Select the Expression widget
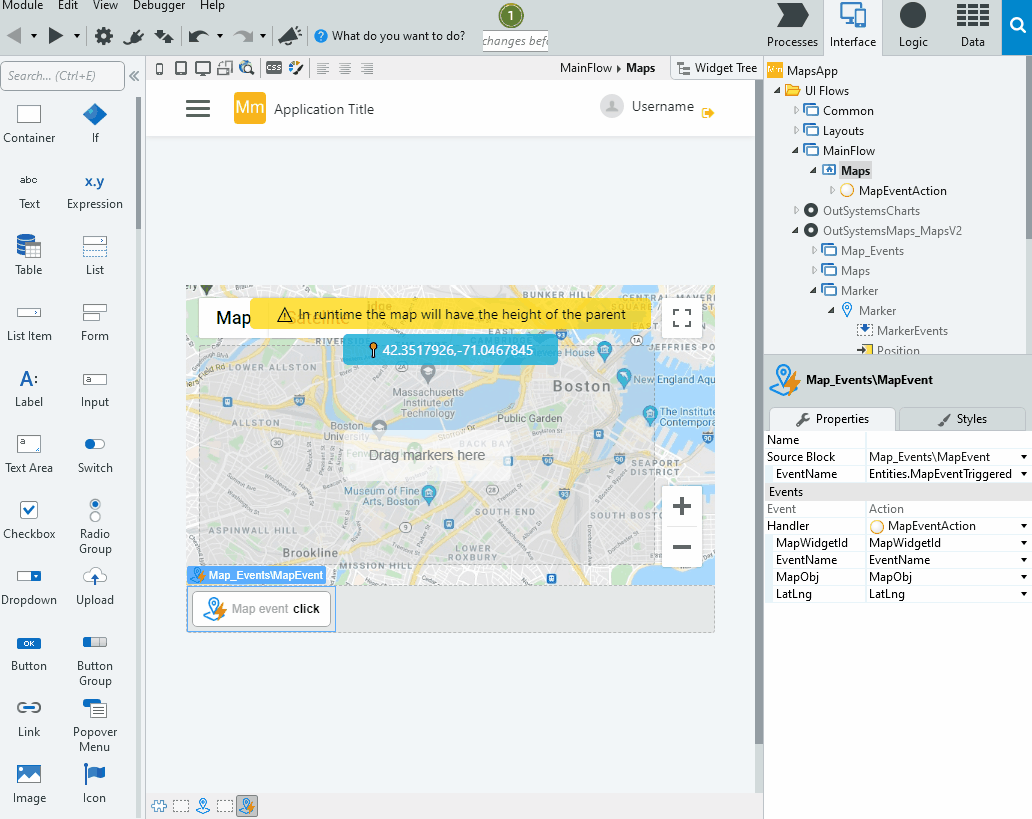 tap(95, 191)
